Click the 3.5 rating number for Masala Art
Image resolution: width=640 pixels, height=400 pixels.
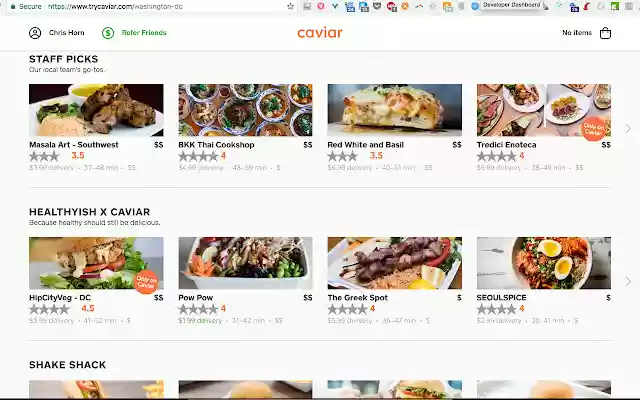(x=78, y=156)
